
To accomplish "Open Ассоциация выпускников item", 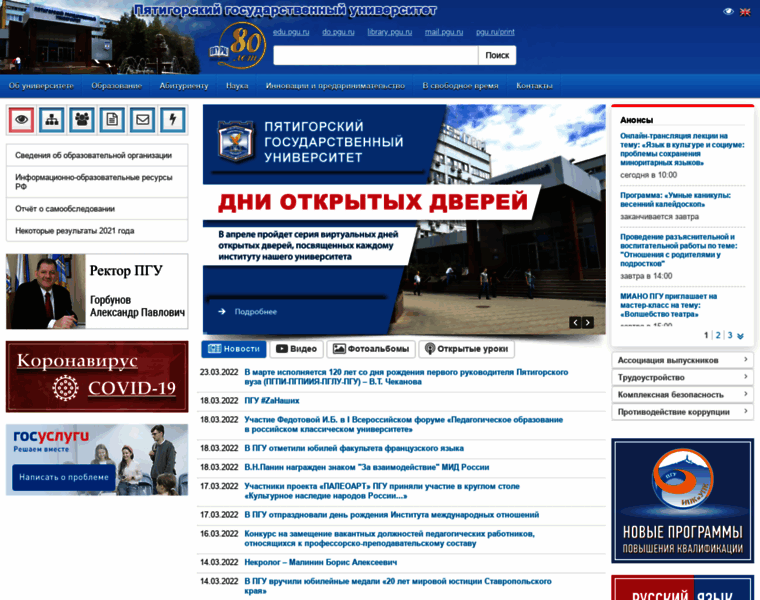I will [682, 360].
